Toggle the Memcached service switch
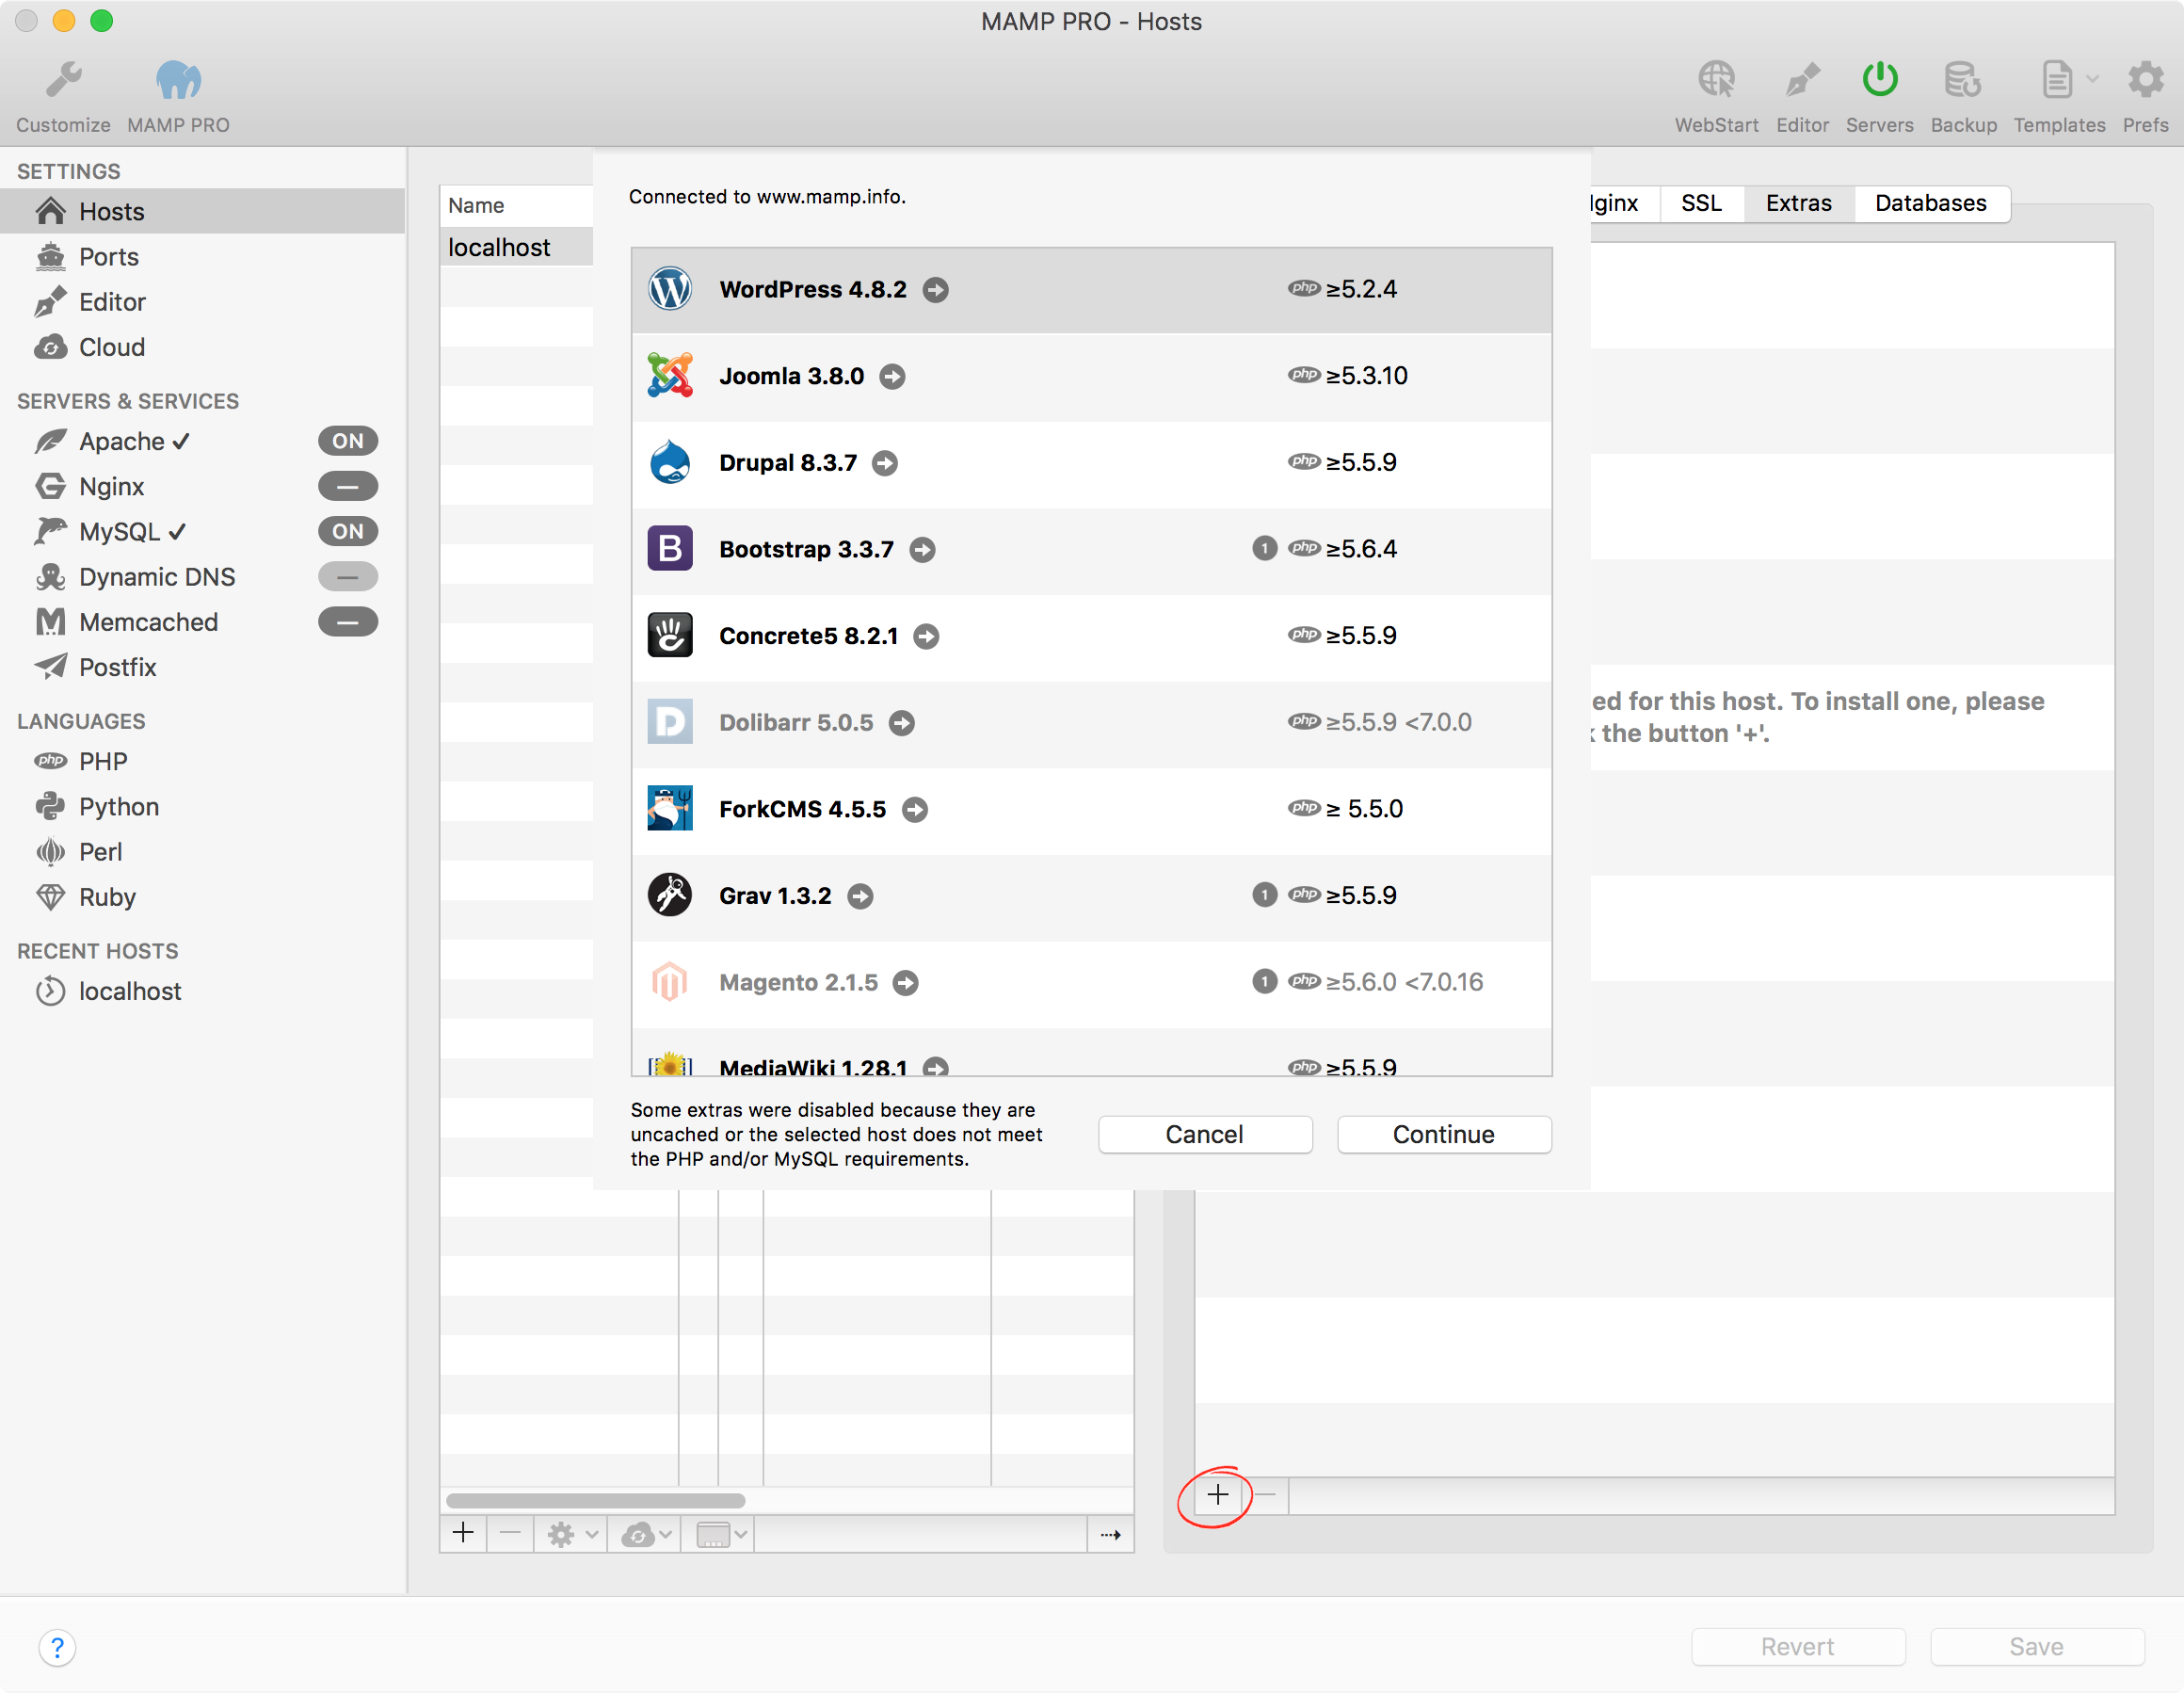The height and width of the screenshot is (1693, 2184). pos(347,622)
